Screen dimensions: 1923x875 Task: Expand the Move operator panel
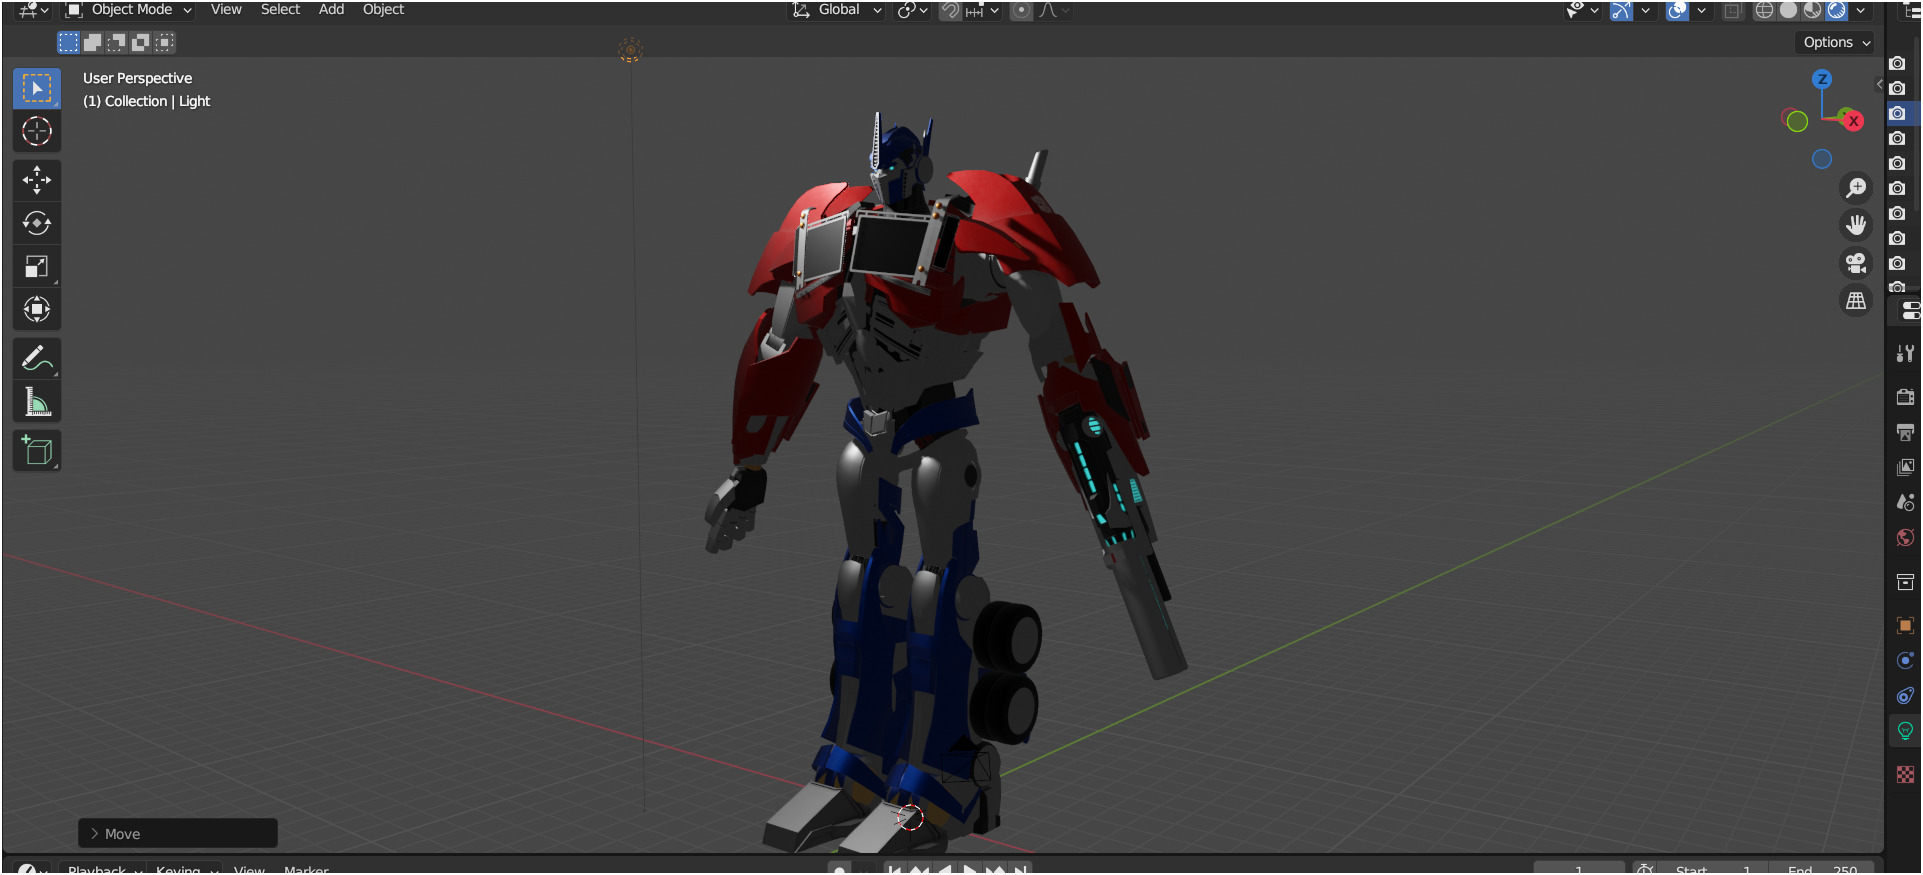[x=178, y=833]
